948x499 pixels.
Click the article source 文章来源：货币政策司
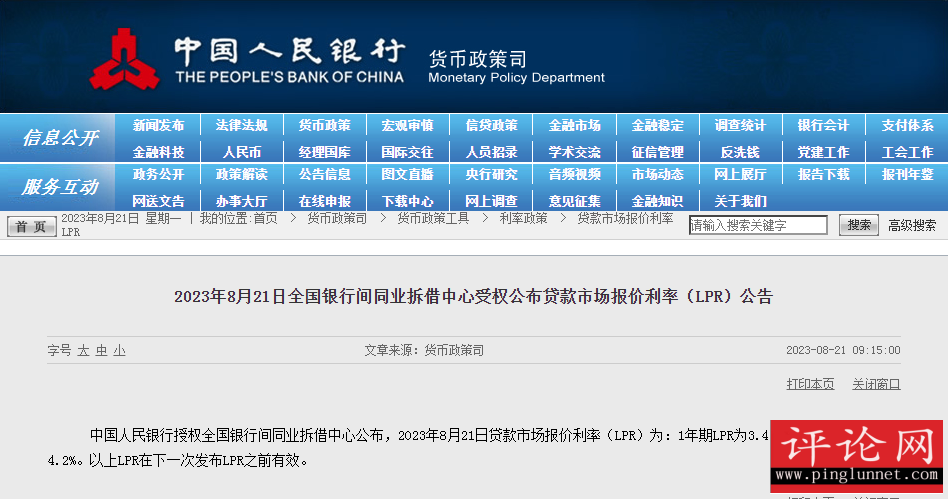424,350
